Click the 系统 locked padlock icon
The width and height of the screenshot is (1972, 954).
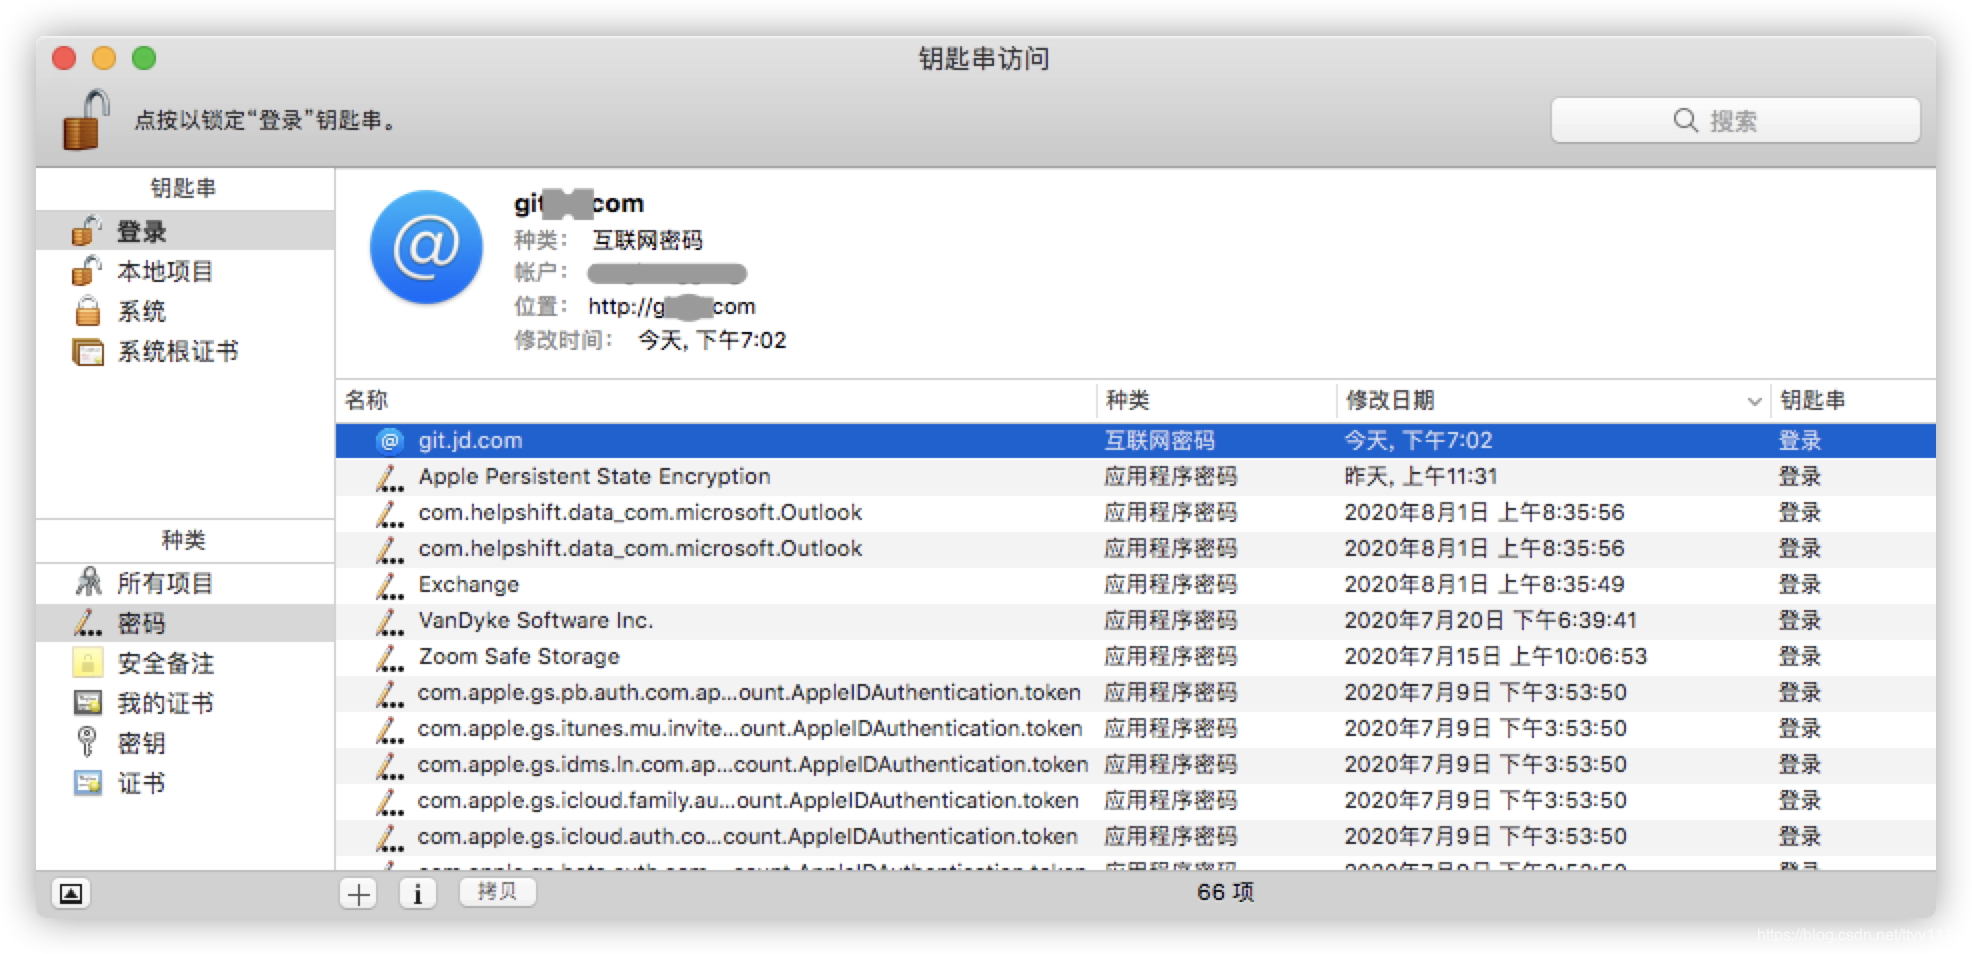88,311
